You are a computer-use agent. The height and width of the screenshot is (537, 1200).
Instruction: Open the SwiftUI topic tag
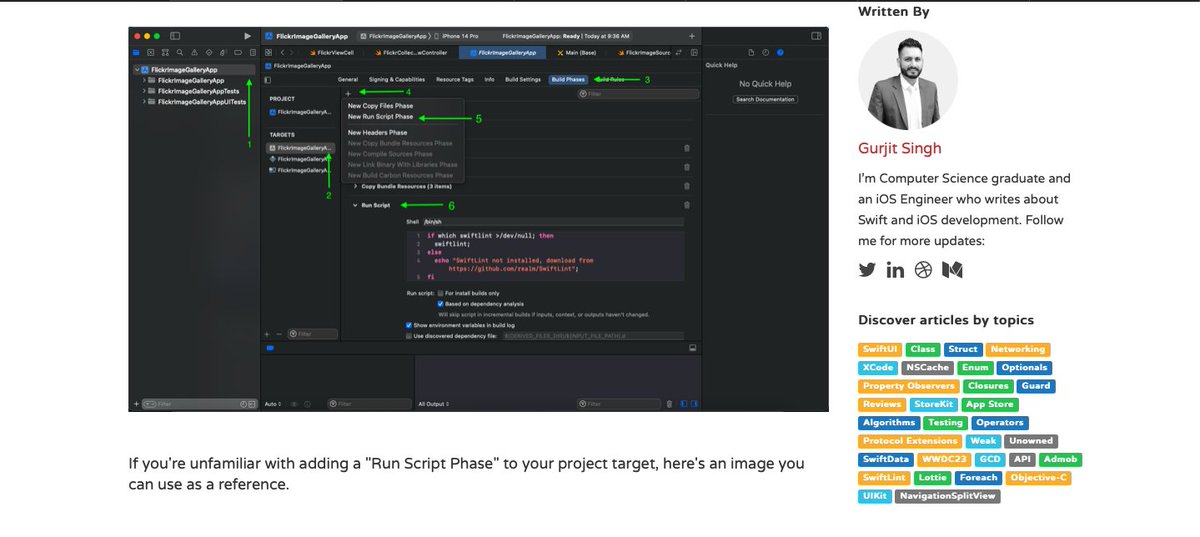click(x=880, y=350)
